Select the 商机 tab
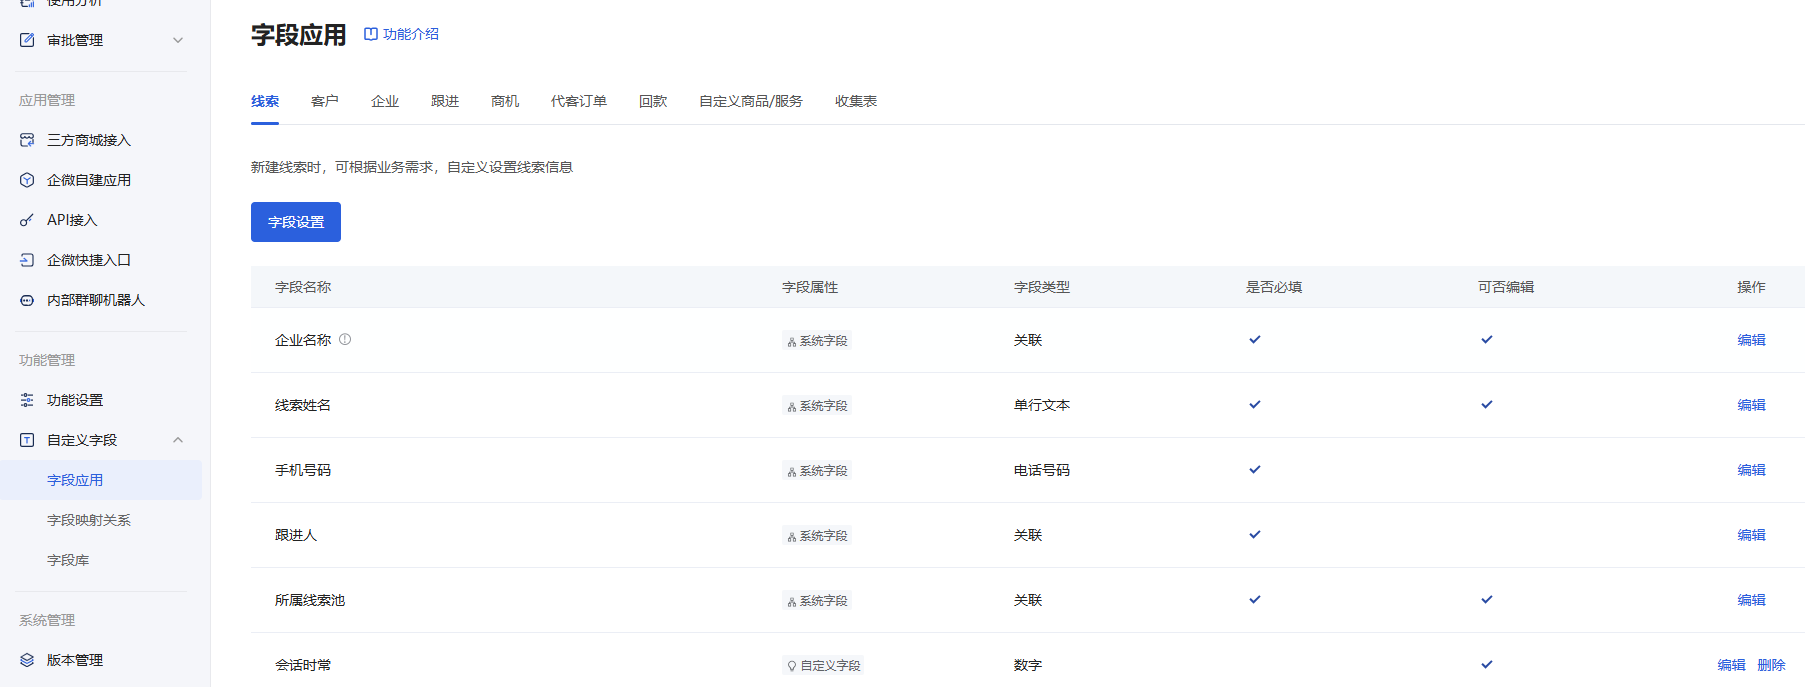 pos(505,101)
